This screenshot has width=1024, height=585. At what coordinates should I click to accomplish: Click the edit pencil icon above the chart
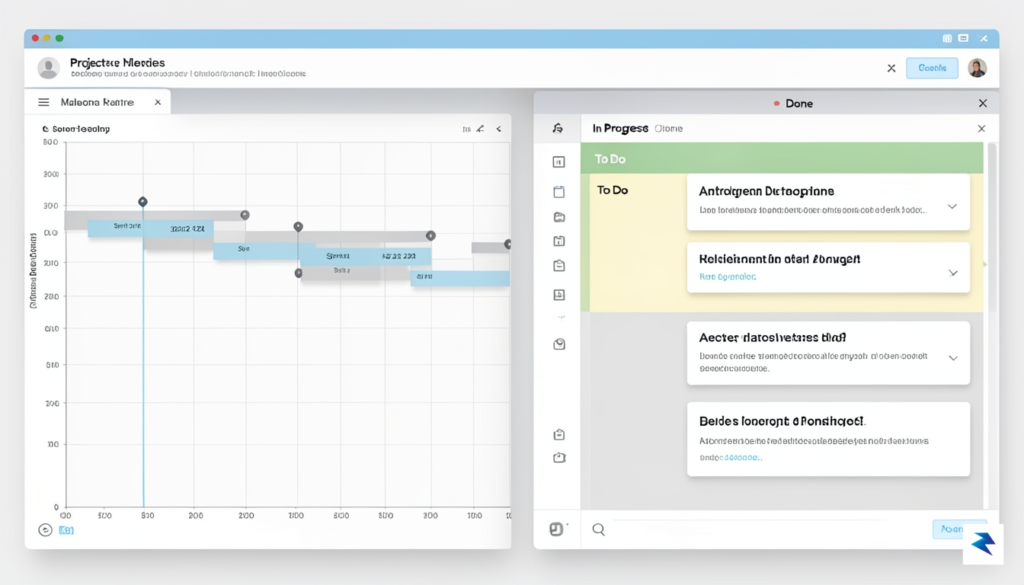pyautogui.click(x=481, y=129)
